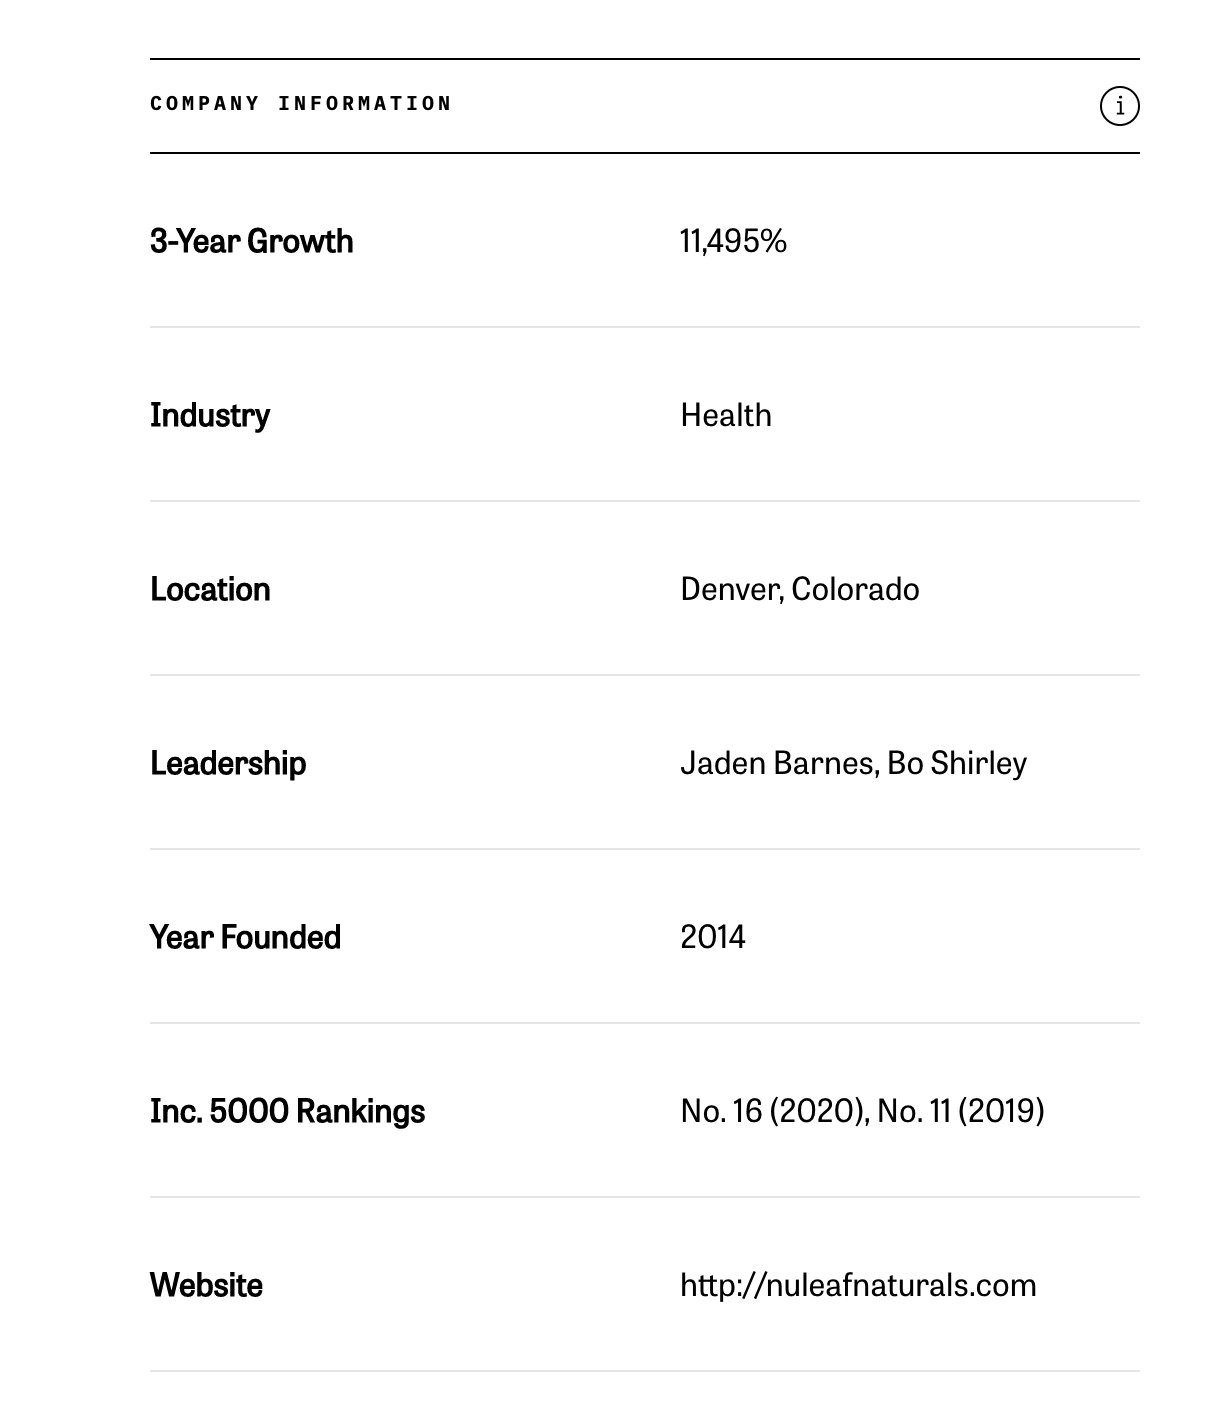This screenshot has height=1414, width=1224.
Task: Select the 3-Year Growth label
Action: coord(251,241)
